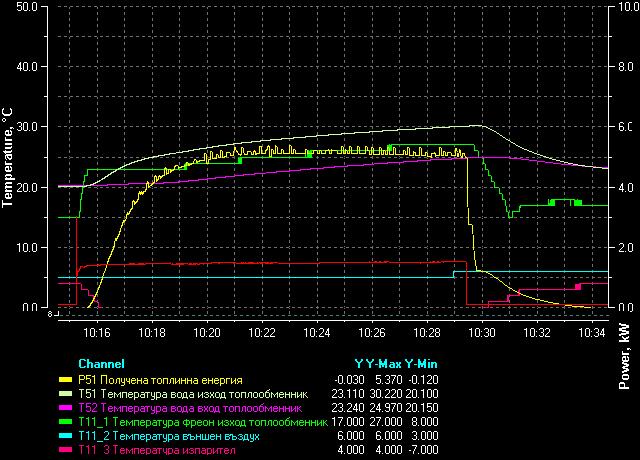The height and width of the screenshot is (460, 640).
Task: Click the 50.0 temperature axis label
Action: pos(27,7)
